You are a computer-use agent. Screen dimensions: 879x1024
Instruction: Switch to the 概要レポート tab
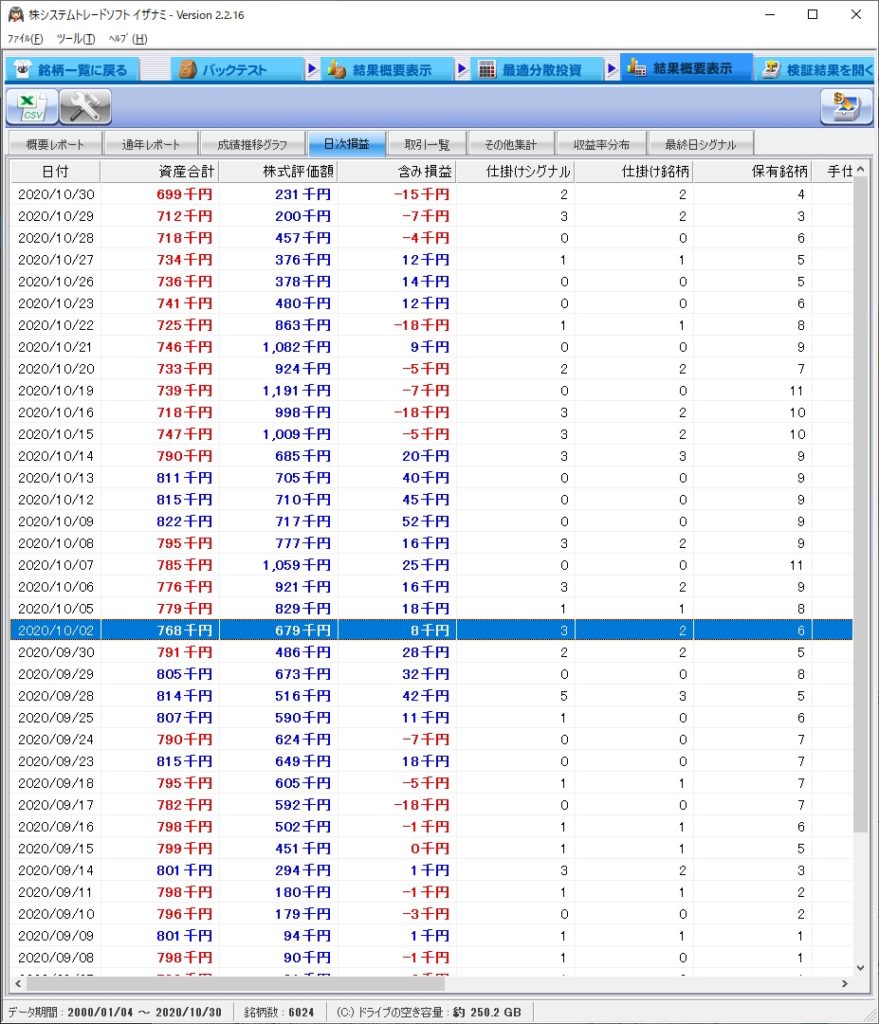tap(55, 144)
